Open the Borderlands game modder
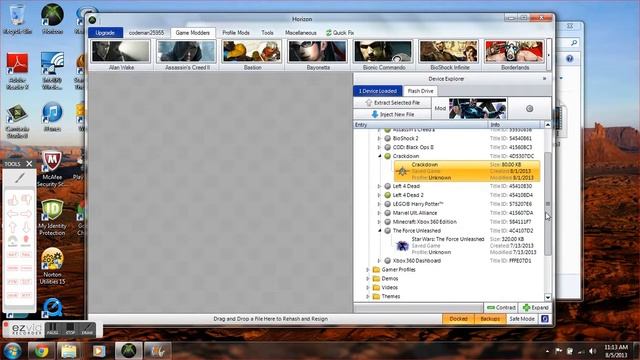The height and width of the screenshot is (360, 640). tap(514, 55)
